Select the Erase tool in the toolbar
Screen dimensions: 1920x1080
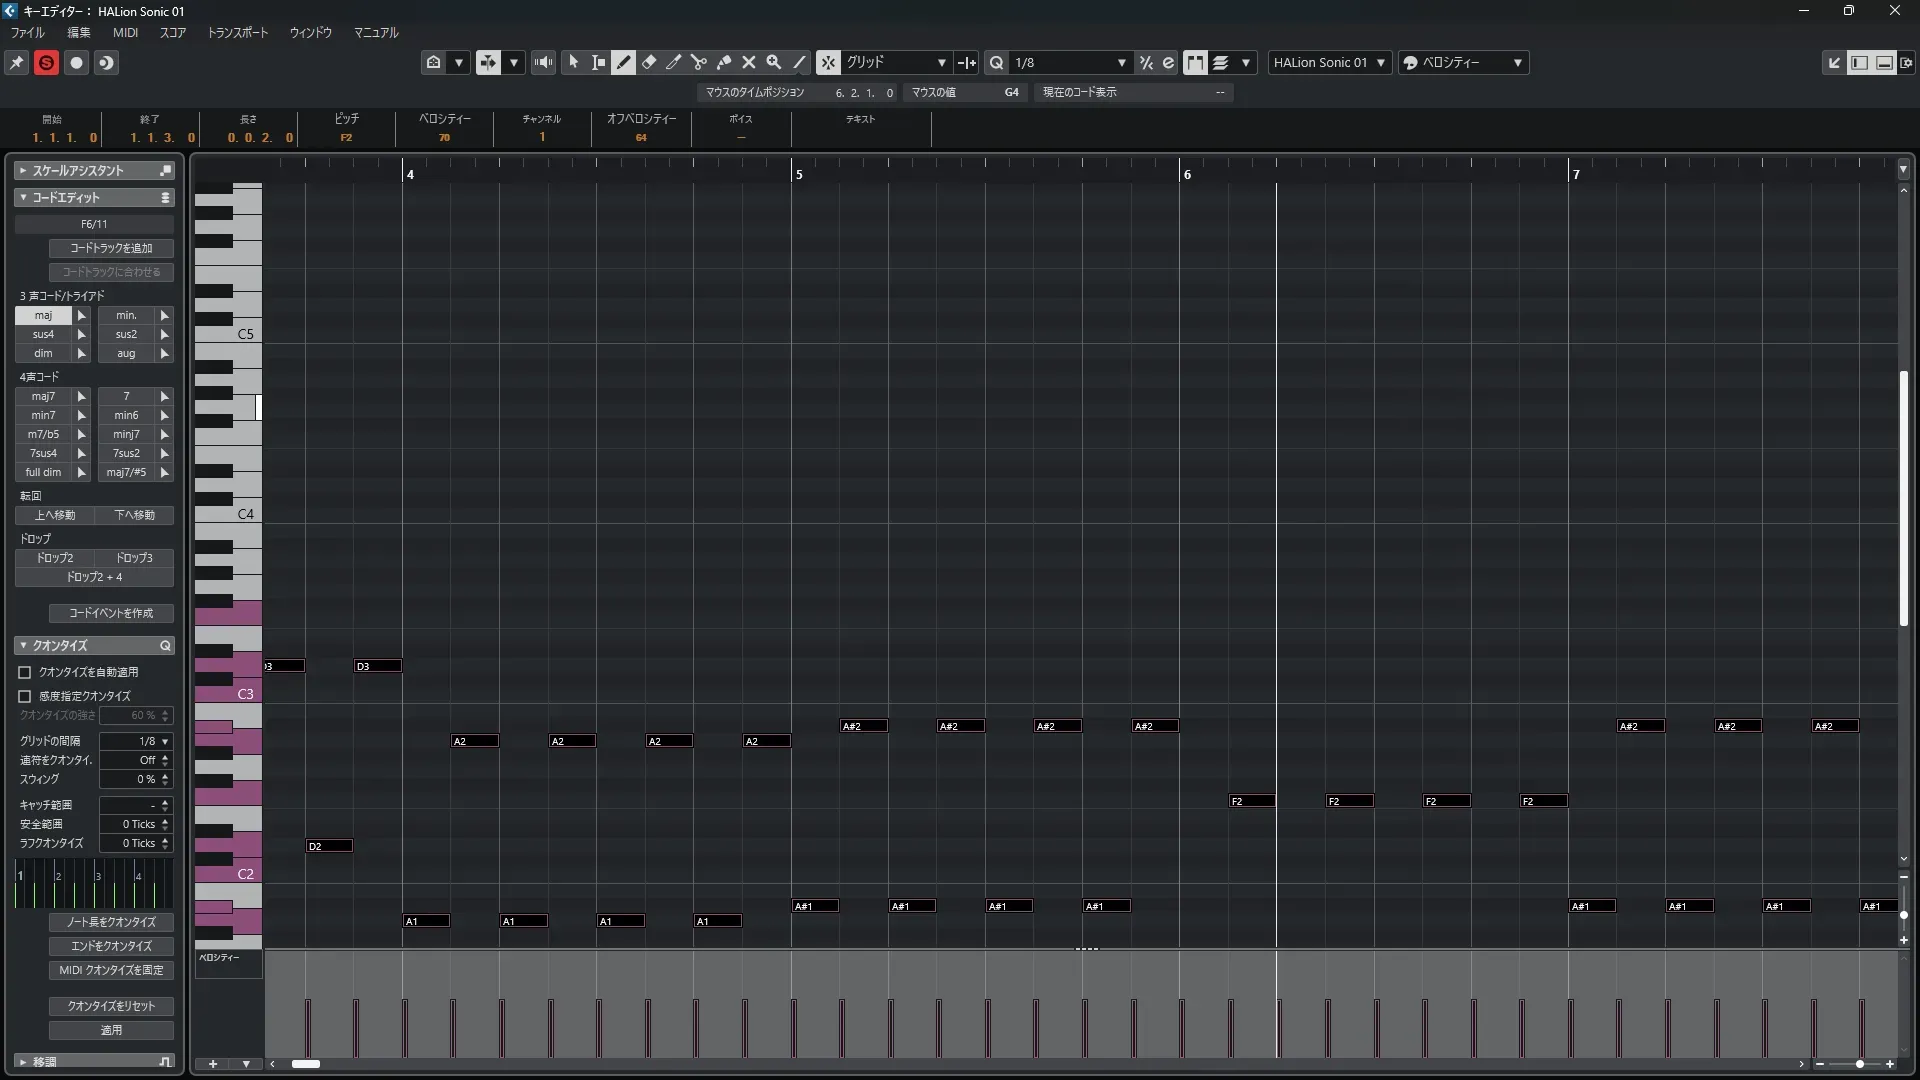pyautogui.click(x=649, y=62)
